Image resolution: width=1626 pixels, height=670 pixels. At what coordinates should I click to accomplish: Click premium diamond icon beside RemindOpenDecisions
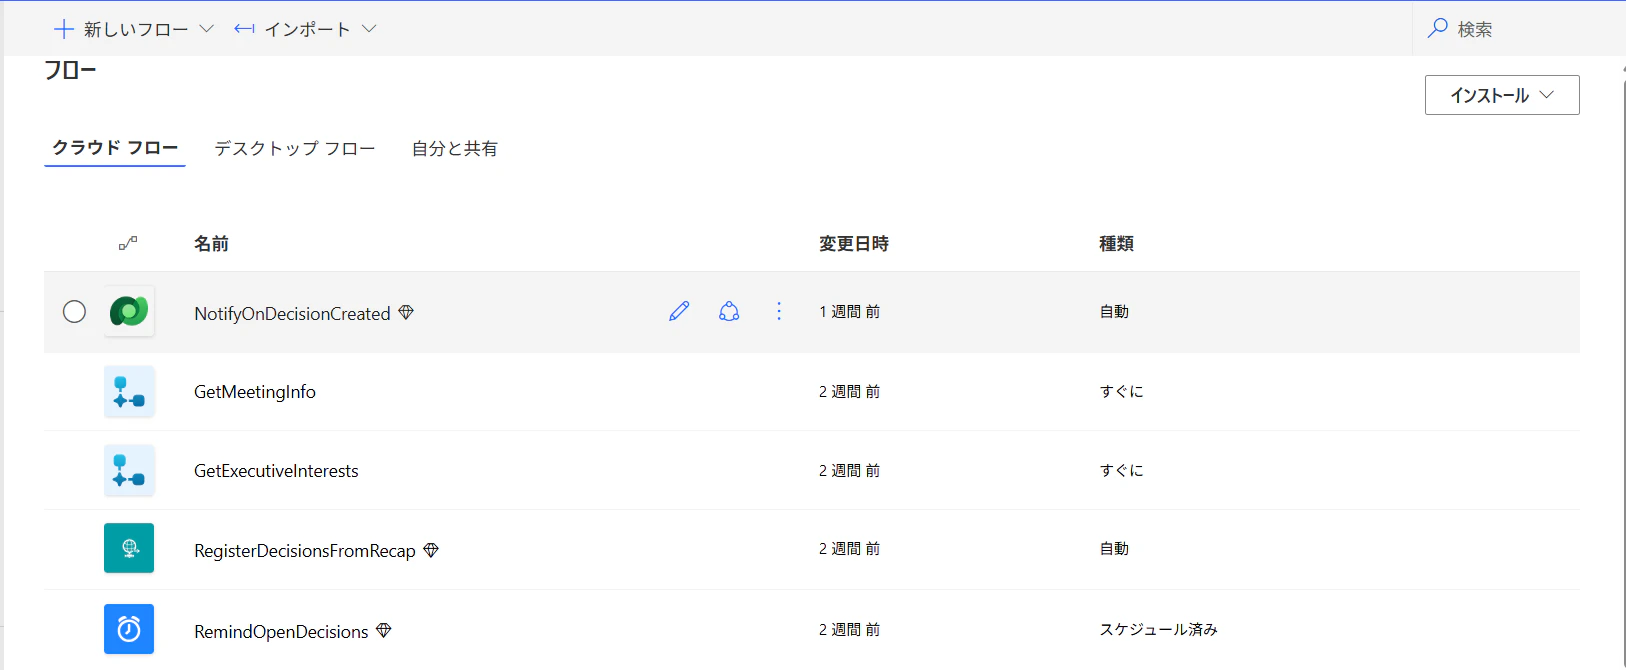384,631
